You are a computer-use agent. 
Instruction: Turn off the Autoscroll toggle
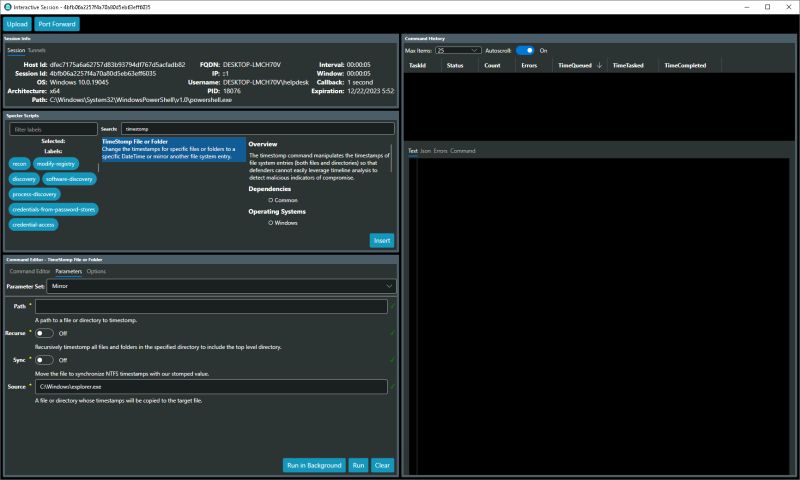pos(525,50)
